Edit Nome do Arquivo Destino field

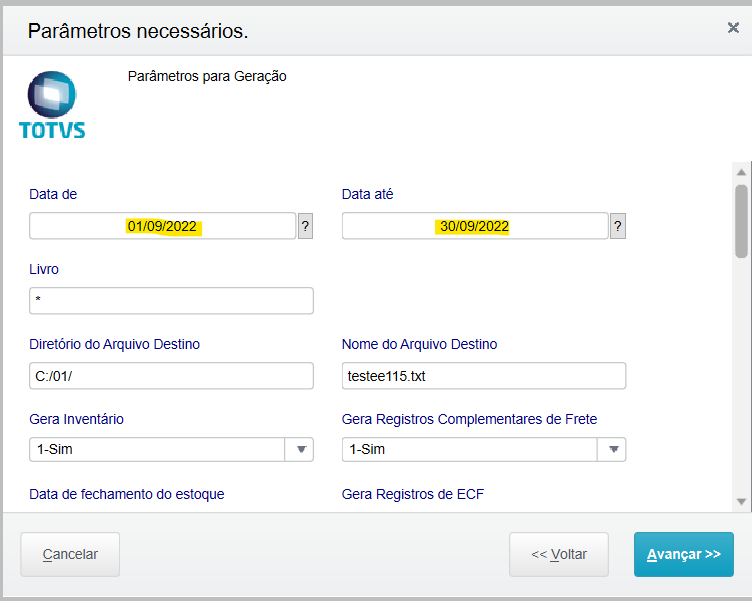coord(483,376)
